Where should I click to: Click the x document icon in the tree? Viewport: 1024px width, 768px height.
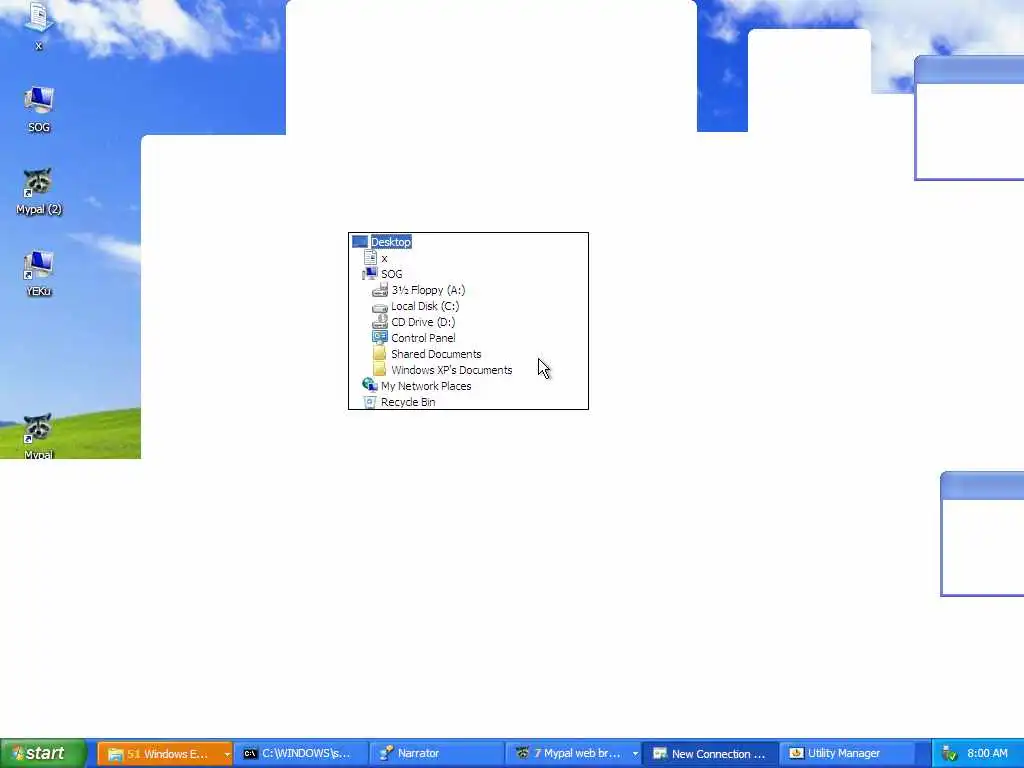coord(370,258)
